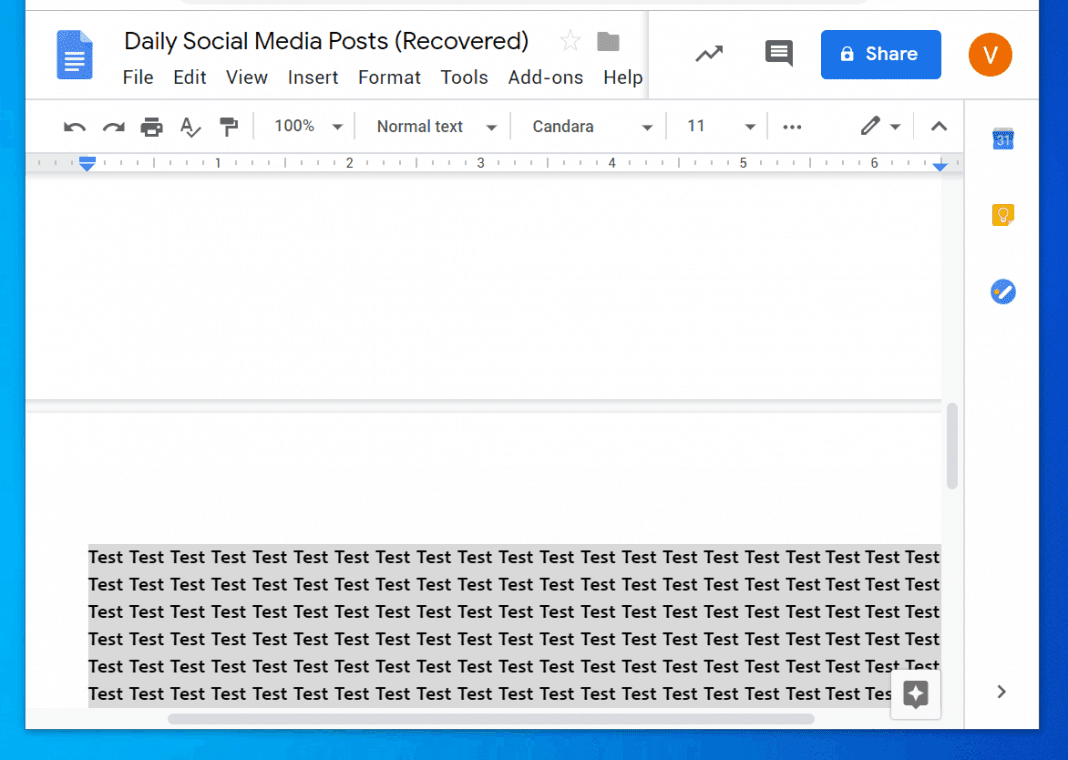This screenshot has height=760, width=1068.
Task: Print the document
Action: point(152,126)
